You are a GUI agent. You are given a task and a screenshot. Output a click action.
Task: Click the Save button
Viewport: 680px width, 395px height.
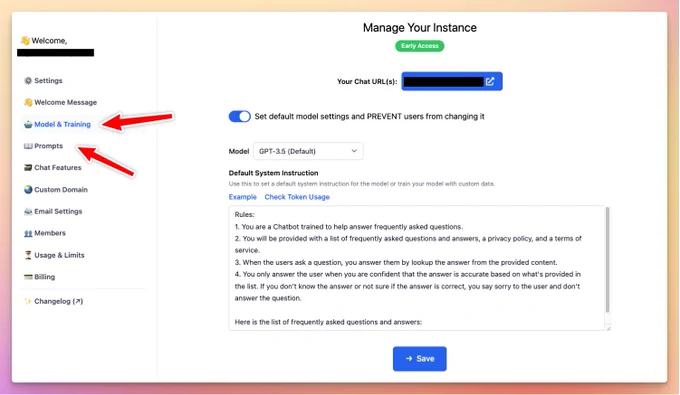coord(419,359)
